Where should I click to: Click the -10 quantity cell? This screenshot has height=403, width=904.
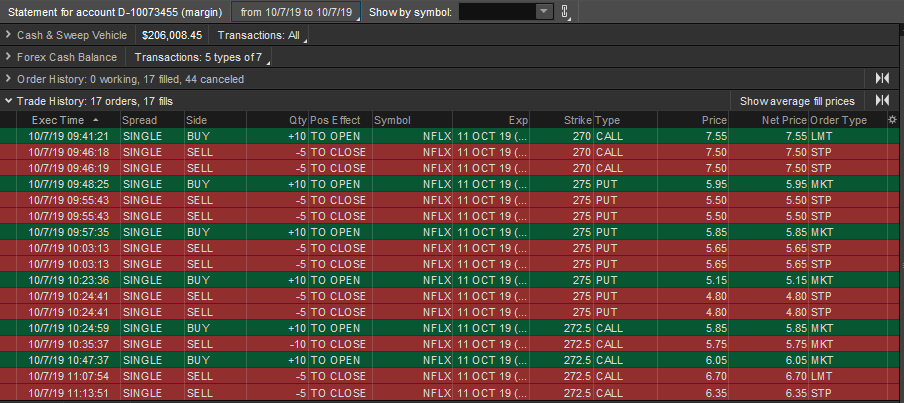277,344
